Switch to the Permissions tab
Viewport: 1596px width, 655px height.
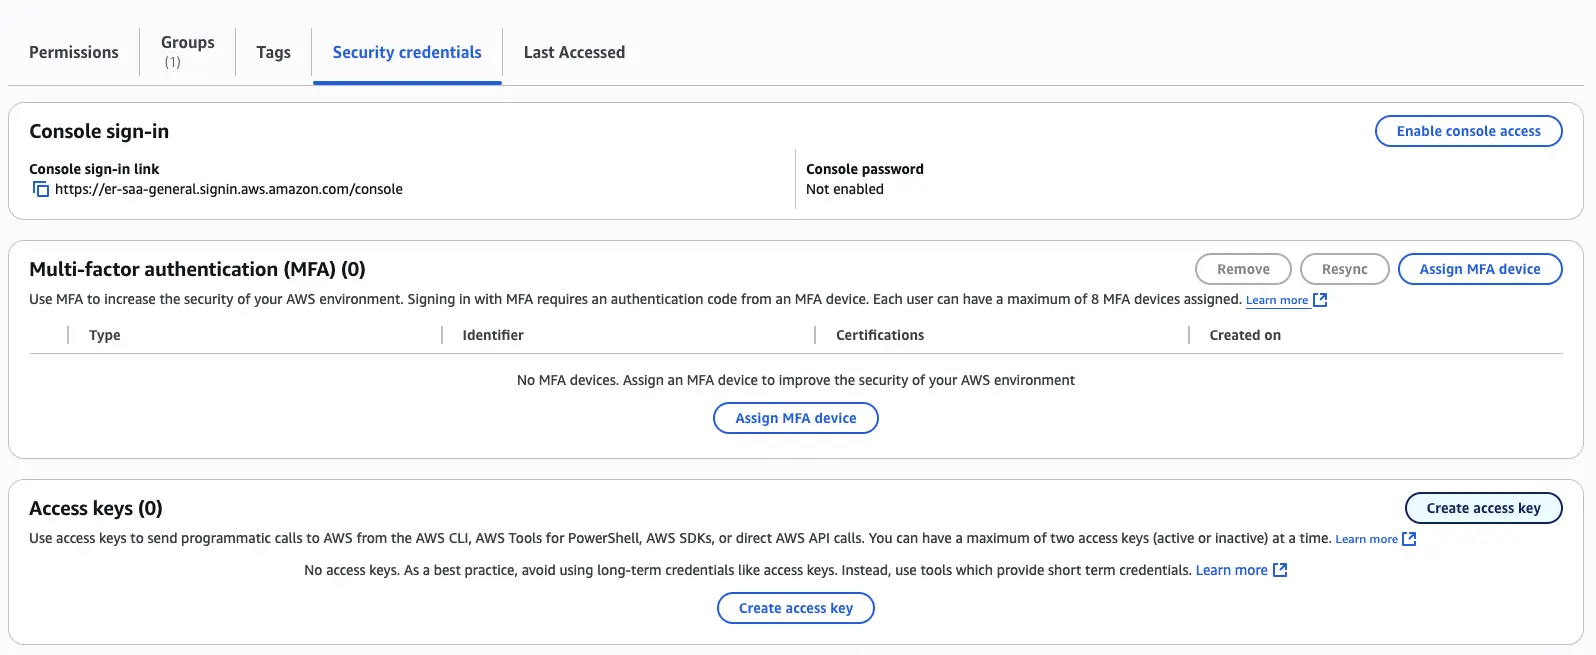click(x=74, y=52)
